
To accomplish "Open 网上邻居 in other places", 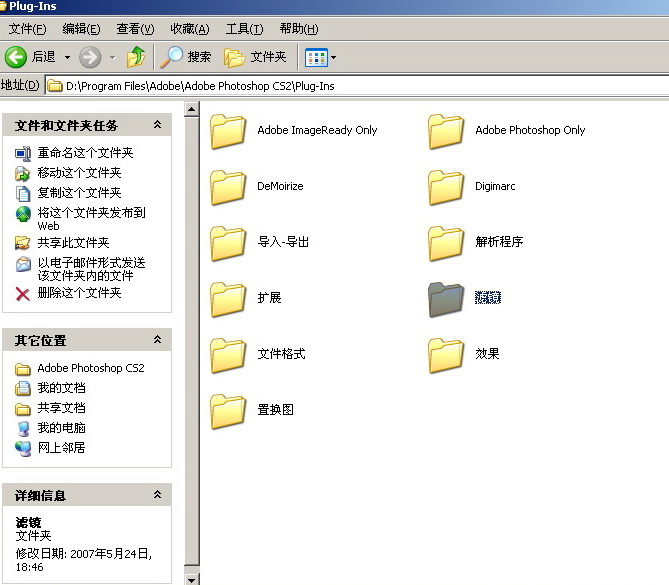I will [x=61, y=448].
